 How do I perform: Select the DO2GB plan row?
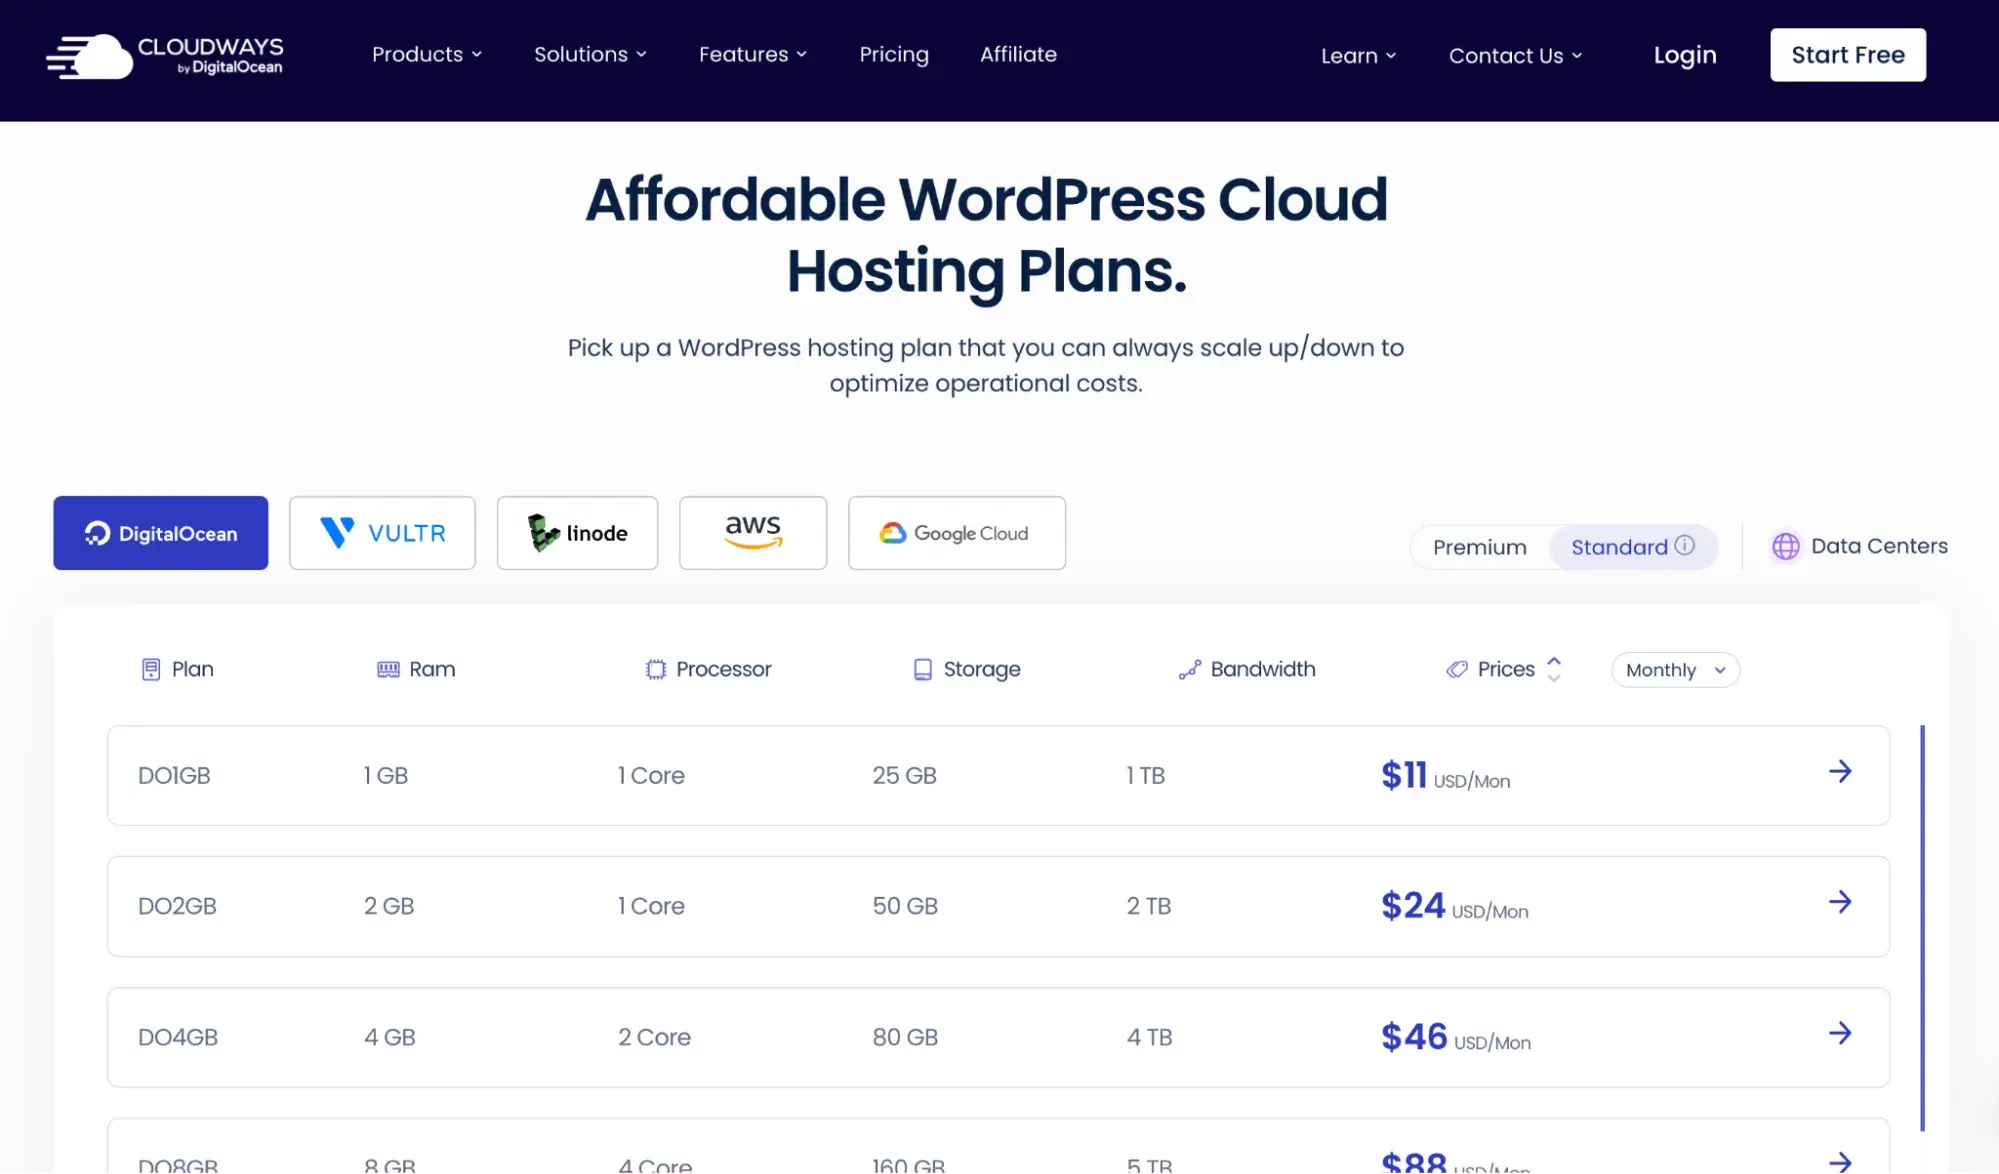click(x=998, y=906)
